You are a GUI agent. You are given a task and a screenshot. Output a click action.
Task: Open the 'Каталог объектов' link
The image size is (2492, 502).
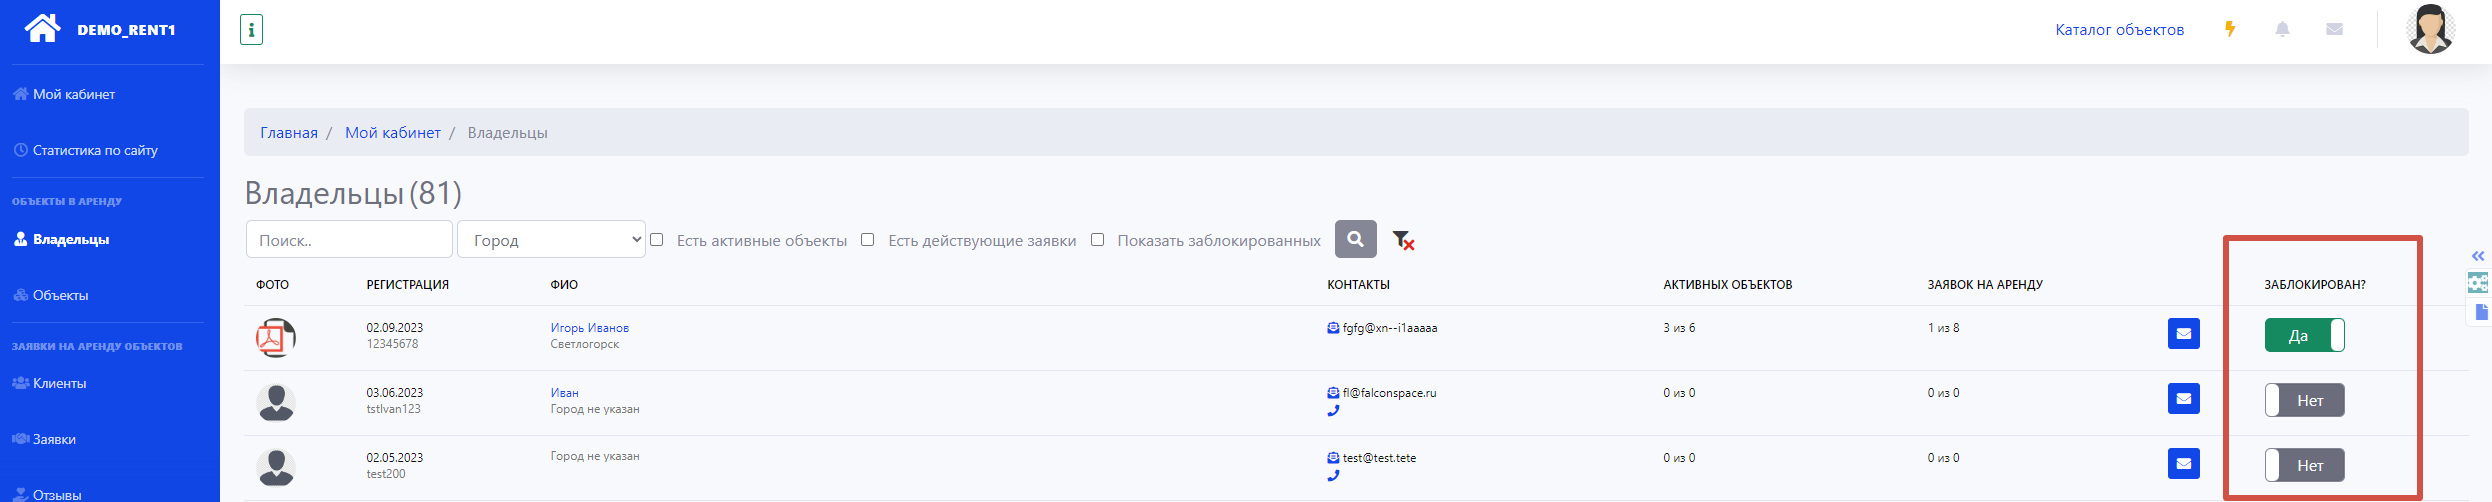coord(2119,30)
